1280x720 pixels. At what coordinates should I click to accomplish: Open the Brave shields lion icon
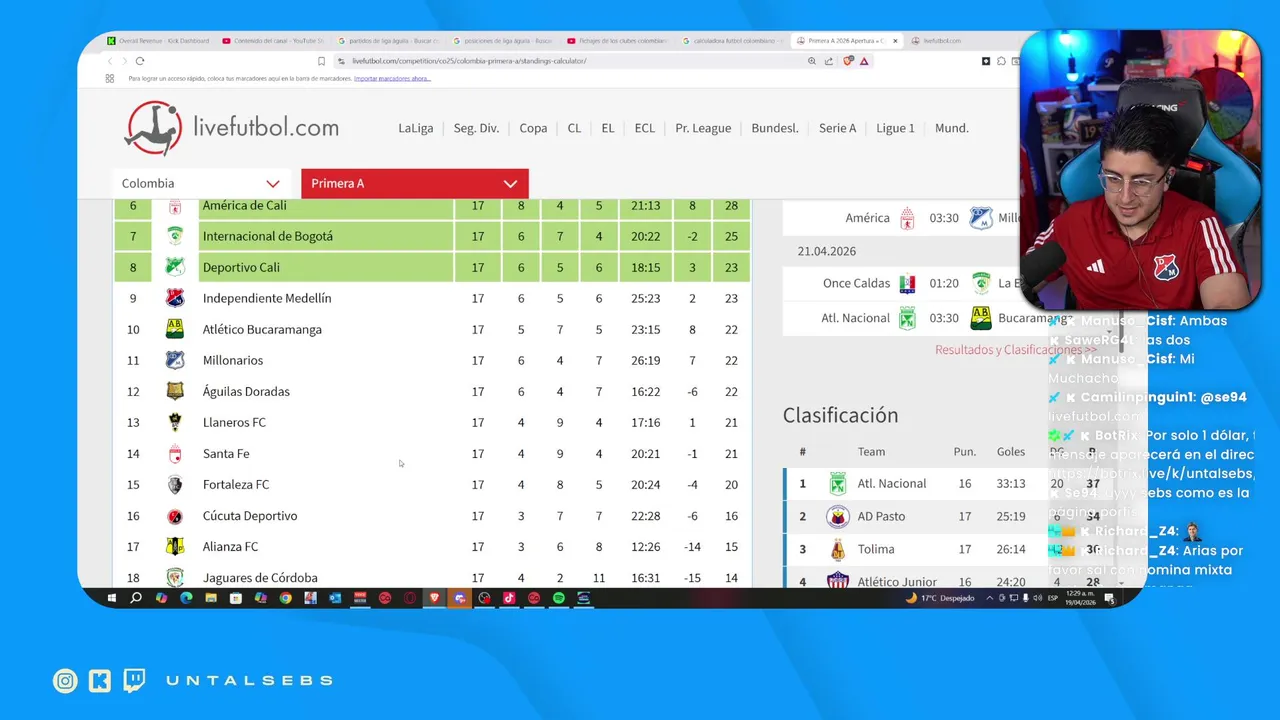[848, 61]
